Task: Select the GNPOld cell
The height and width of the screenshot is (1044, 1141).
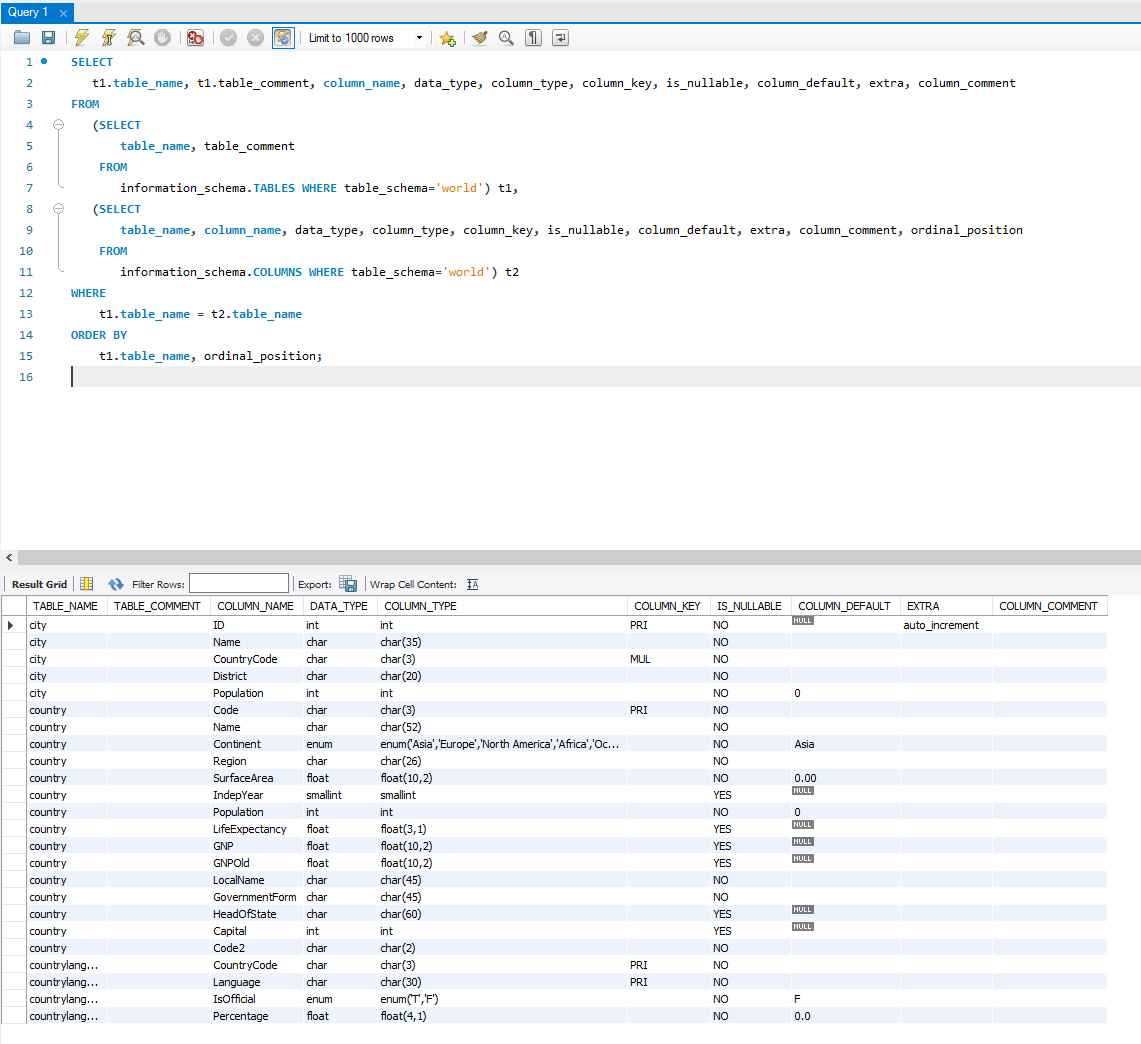Action: click(x=256, y=863)
